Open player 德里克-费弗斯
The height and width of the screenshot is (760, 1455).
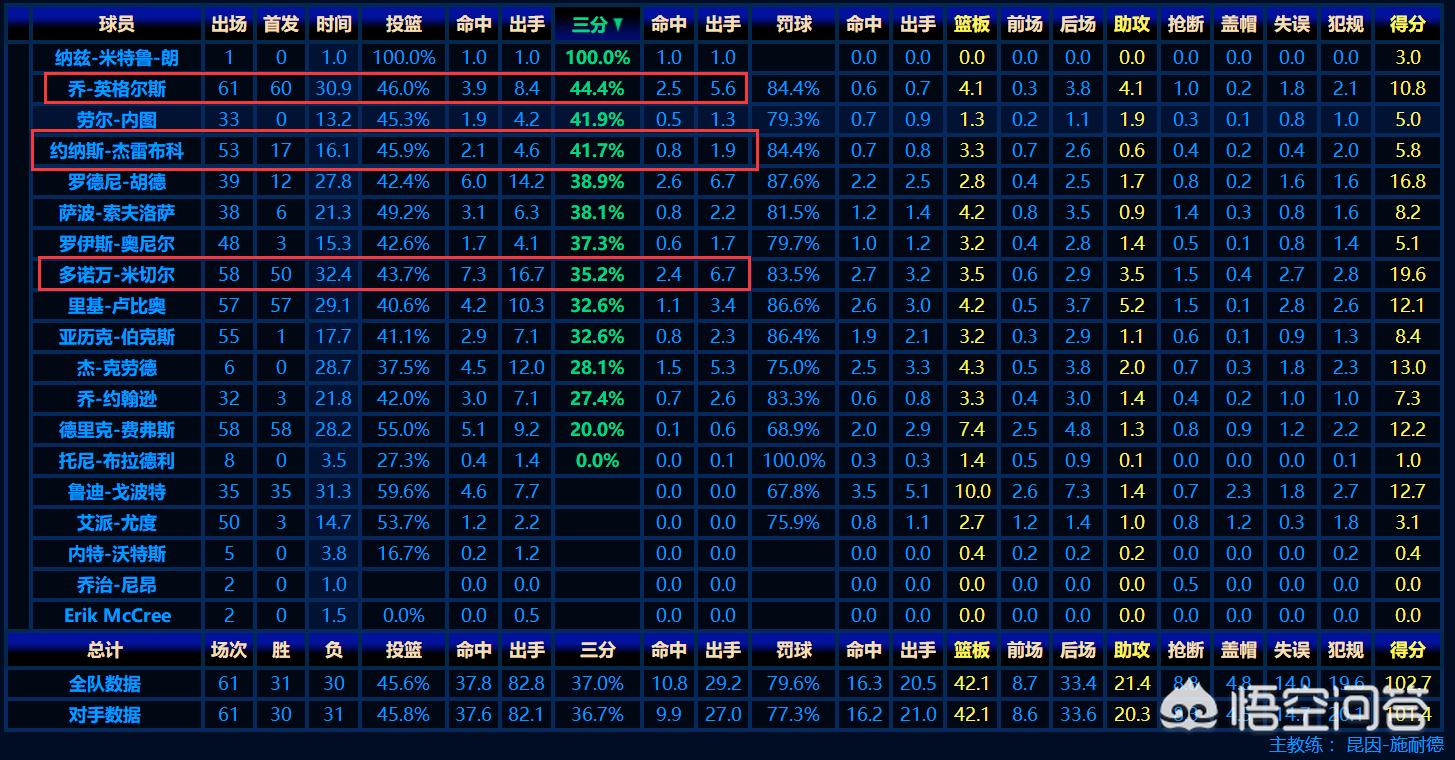pyautogui.click(x=117, y=430)
